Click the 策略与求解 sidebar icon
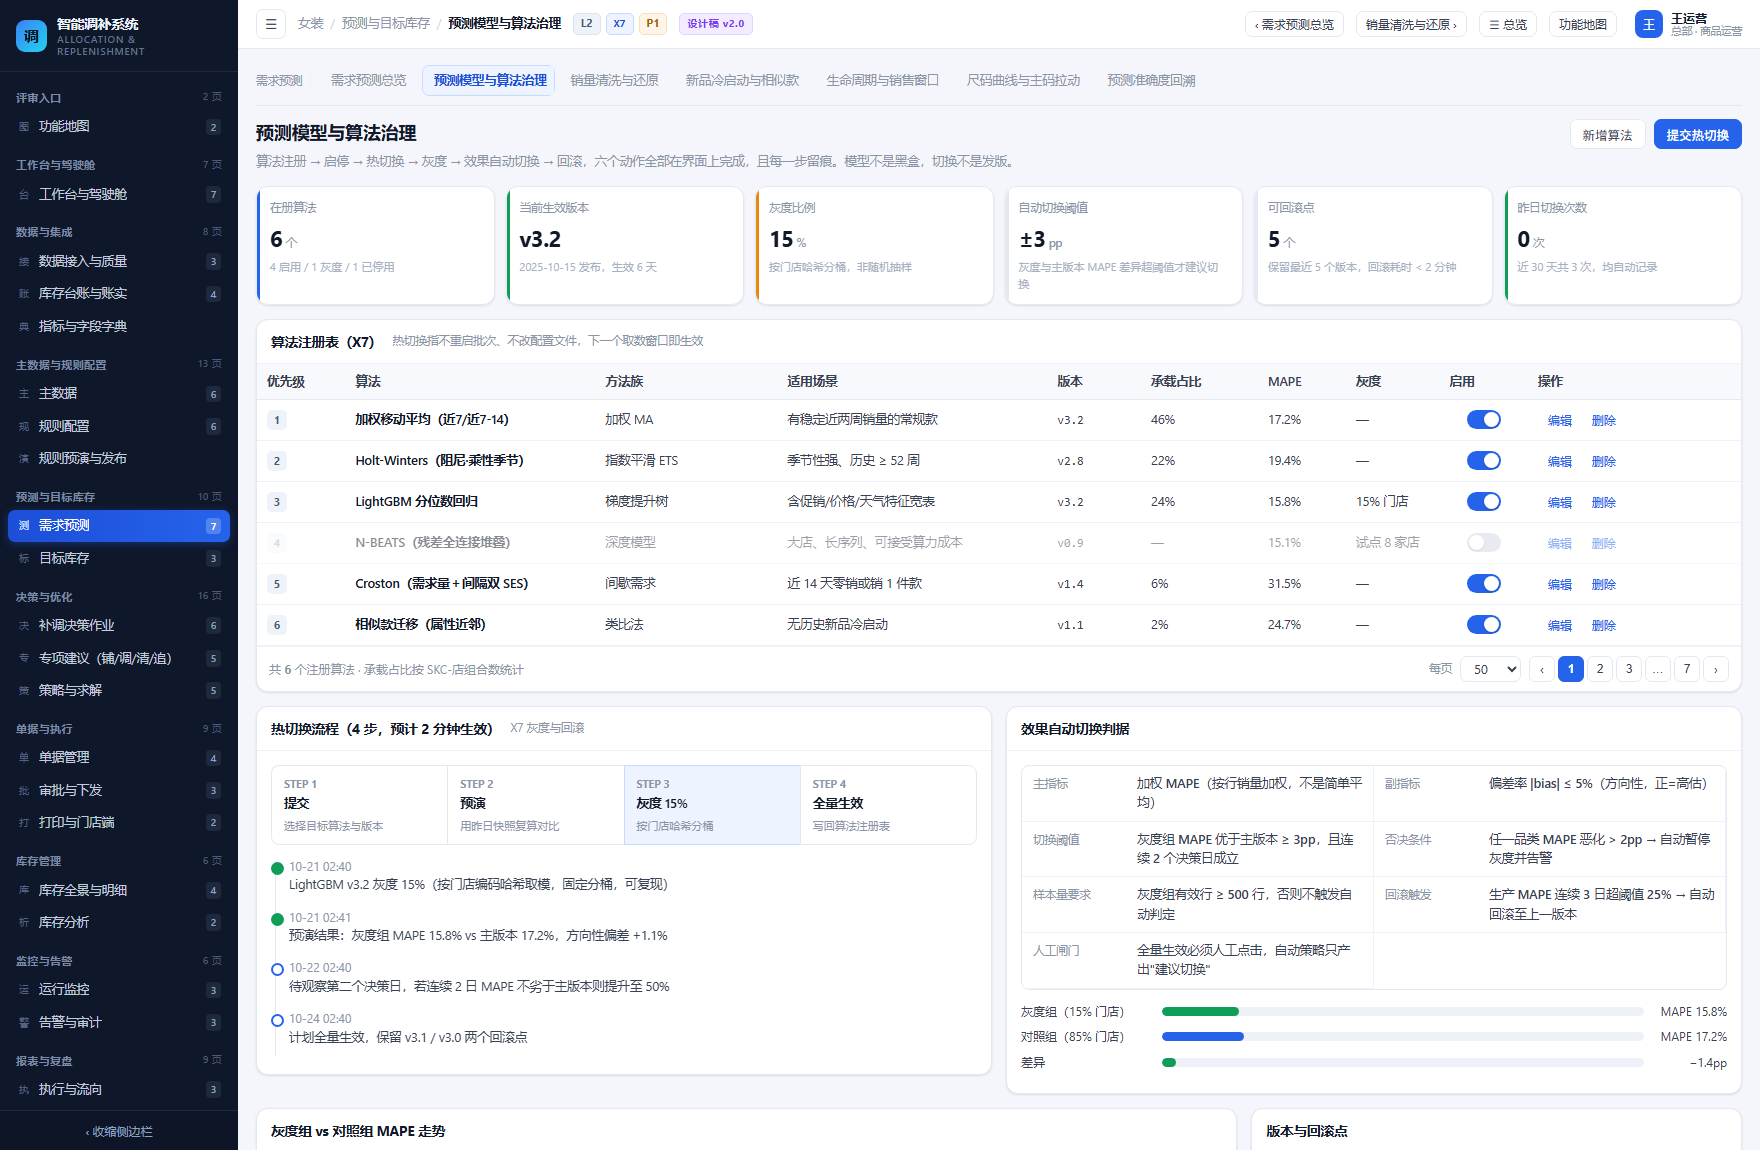1760x1150 pixels. 24,691
